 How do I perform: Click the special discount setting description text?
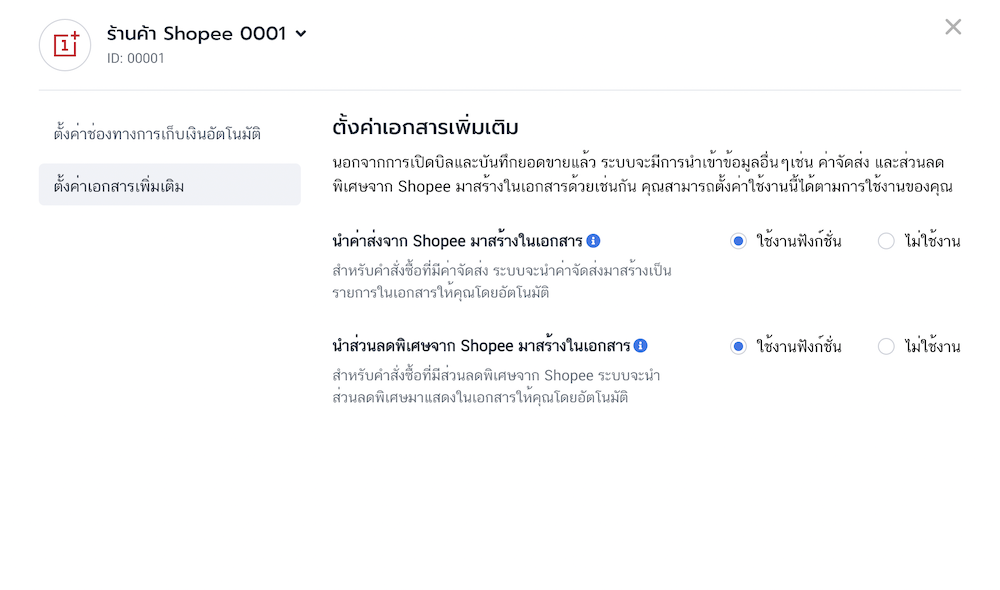tap(496, 387)
